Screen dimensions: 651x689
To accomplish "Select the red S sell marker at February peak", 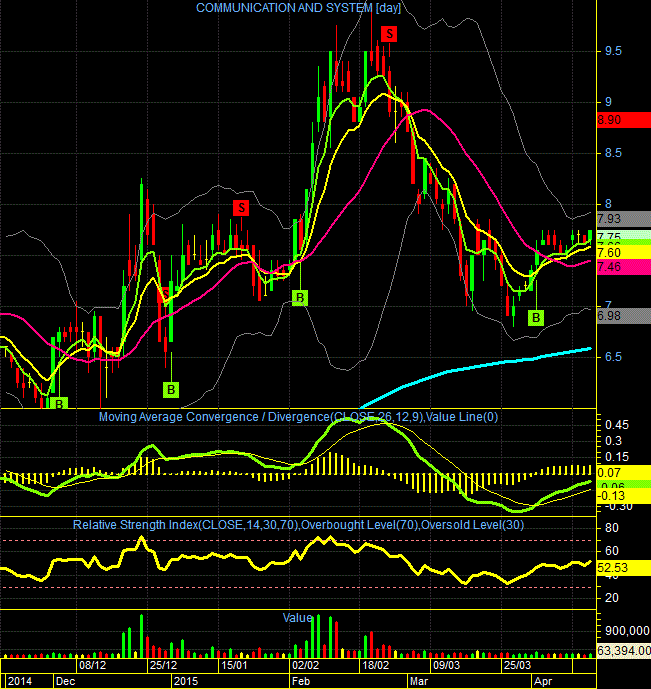I will (389, 34).
